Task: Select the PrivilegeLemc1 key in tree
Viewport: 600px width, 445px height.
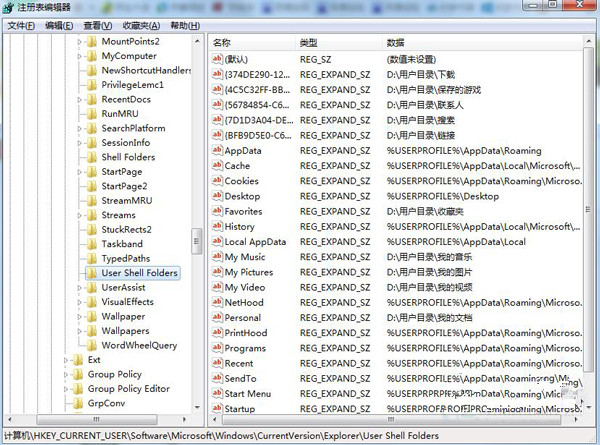Action: coord(132,85)
